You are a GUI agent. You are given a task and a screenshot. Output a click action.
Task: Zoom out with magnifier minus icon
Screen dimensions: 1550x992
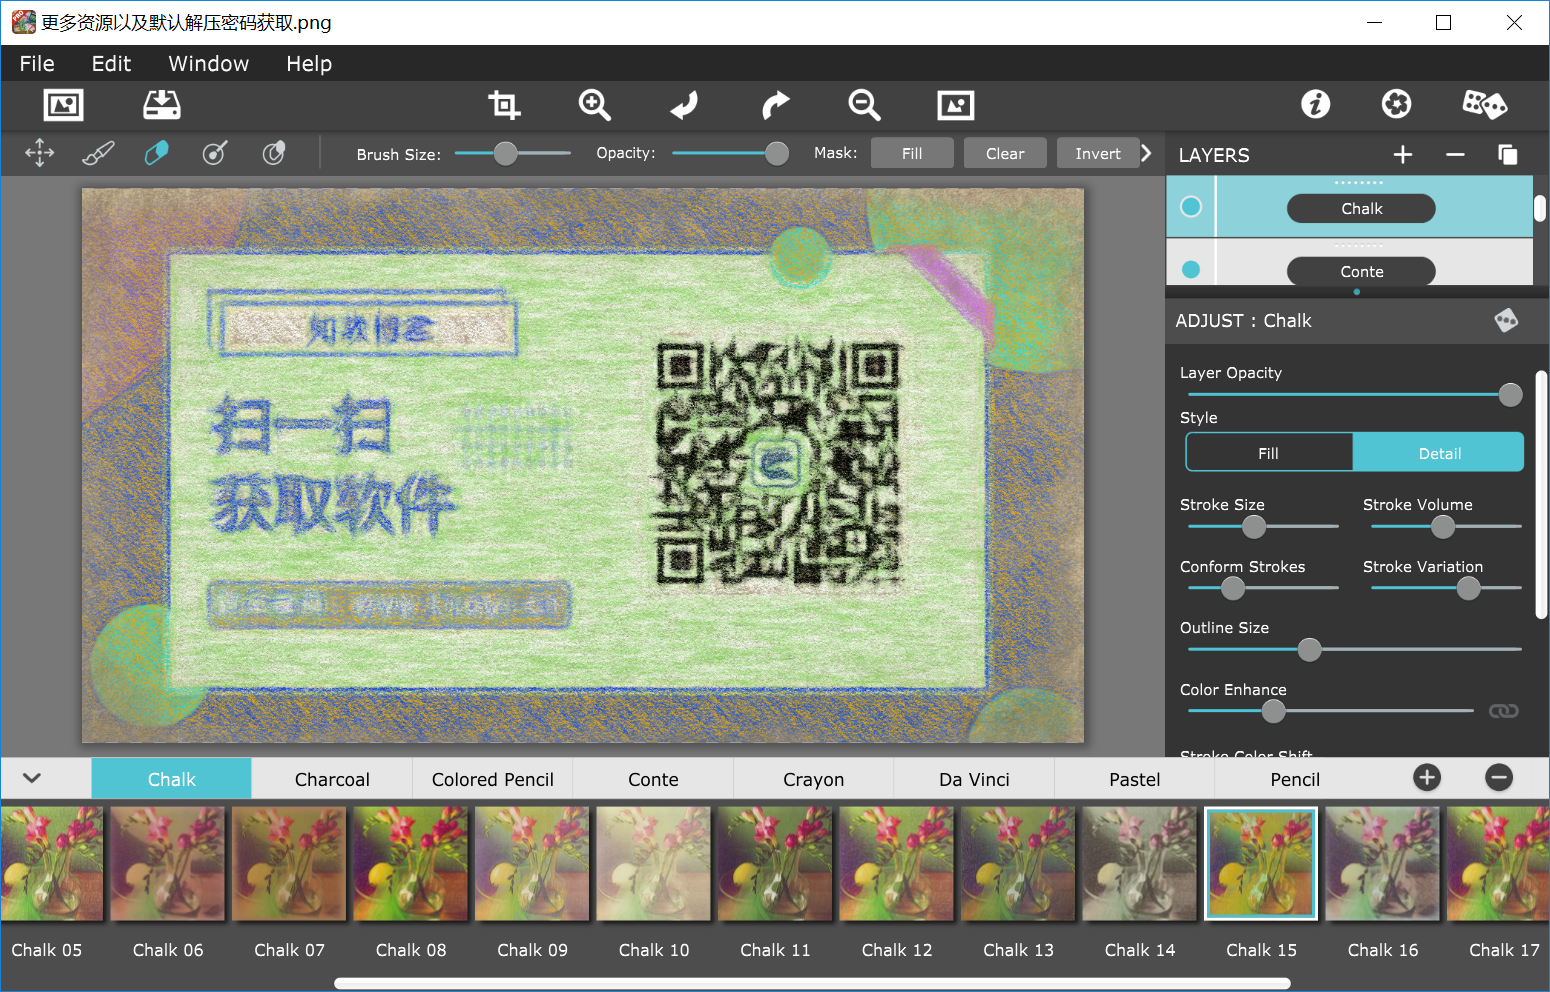point(865,105)
